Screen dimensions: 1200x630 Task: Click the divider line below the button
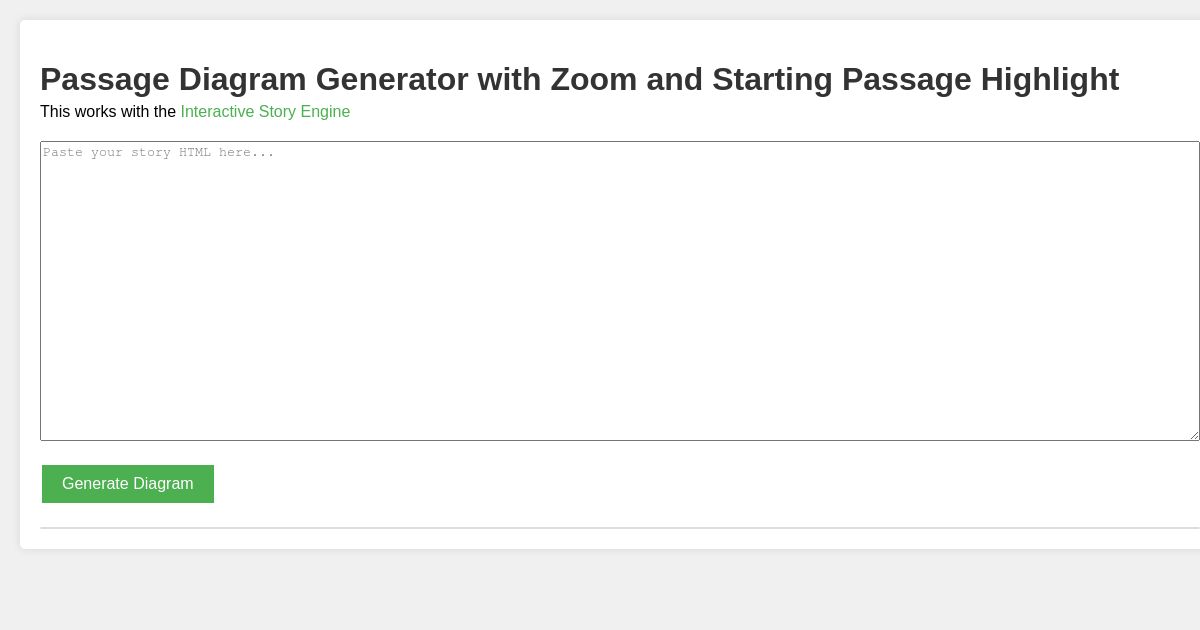click(620, 528)
